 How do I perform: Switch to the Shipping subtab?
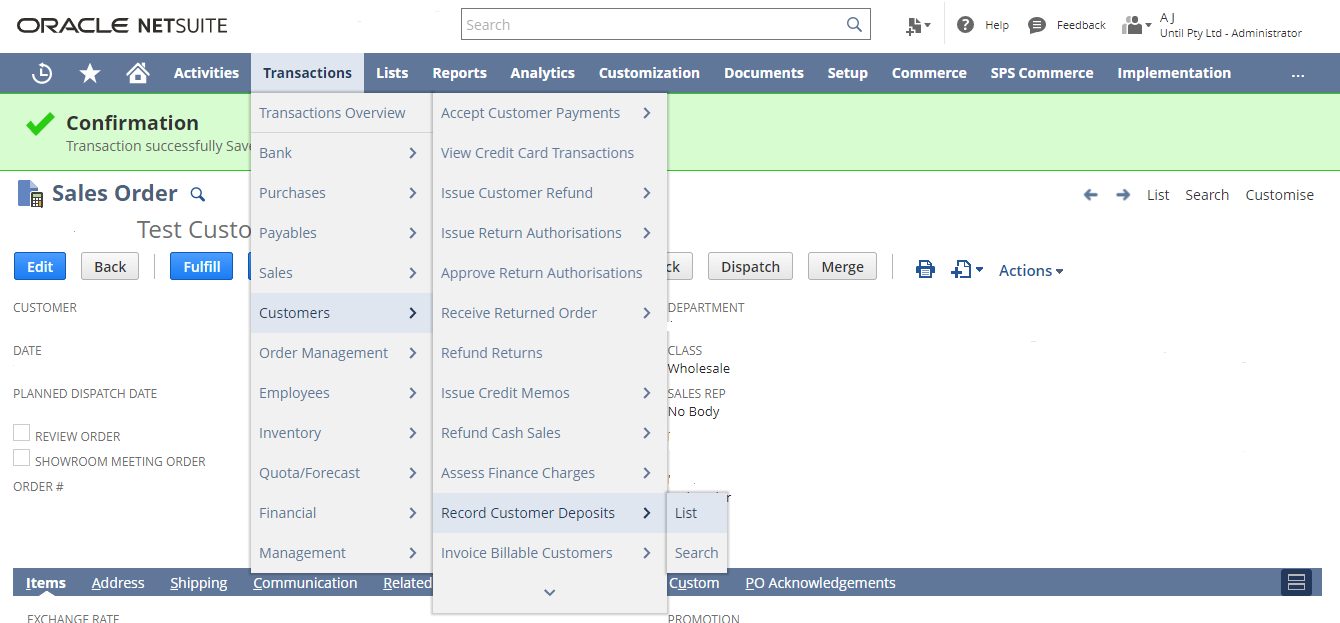[198, 583]
